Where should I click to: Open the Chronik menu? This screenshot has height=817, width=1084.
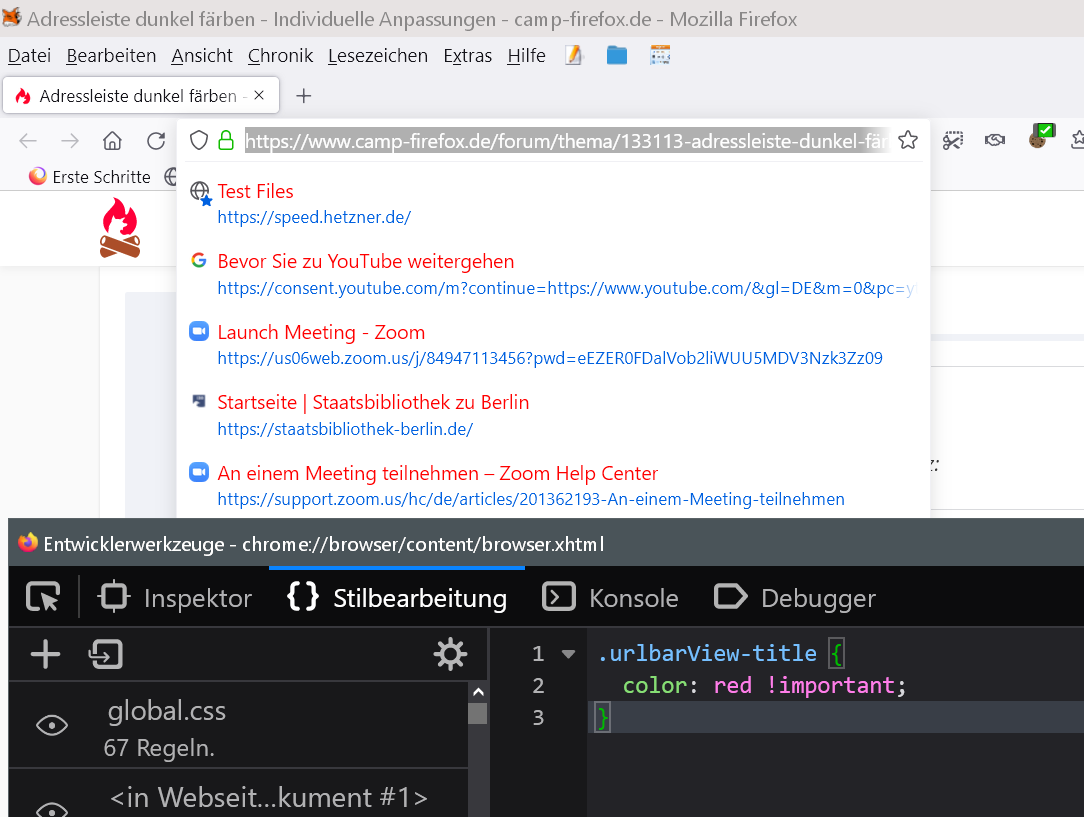pos(280,56)
